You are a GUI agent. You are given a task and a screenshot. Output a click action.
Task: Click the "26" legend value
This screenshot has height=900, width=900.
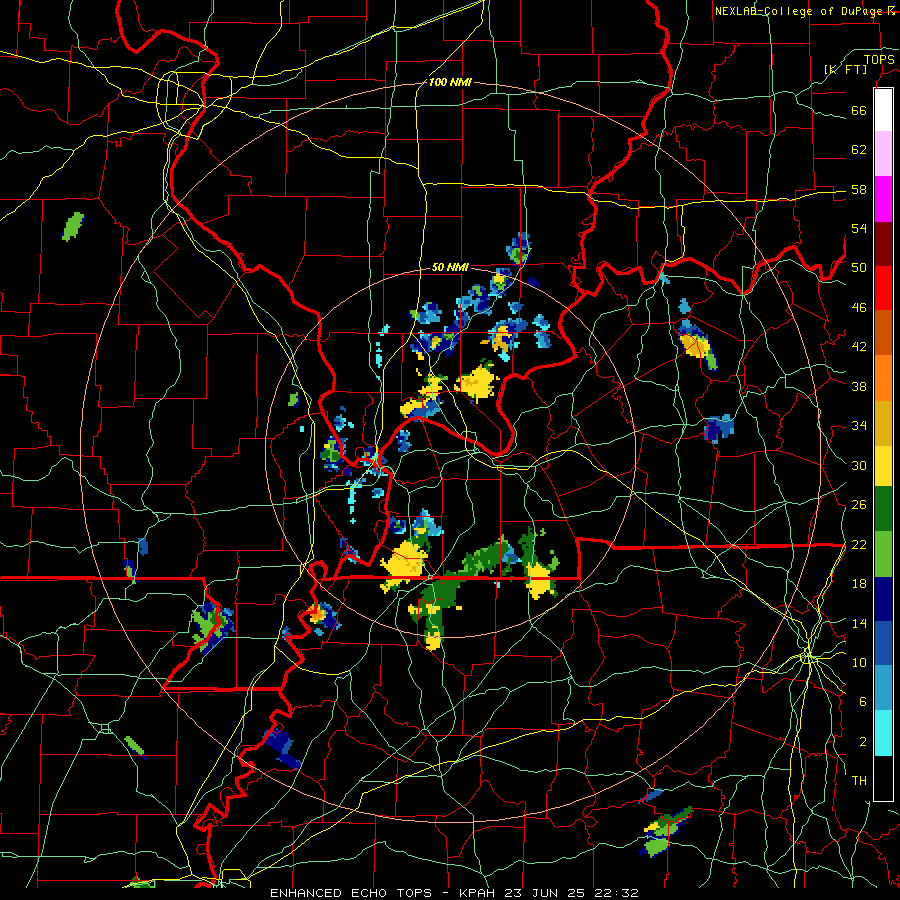[x=859, y=505]
